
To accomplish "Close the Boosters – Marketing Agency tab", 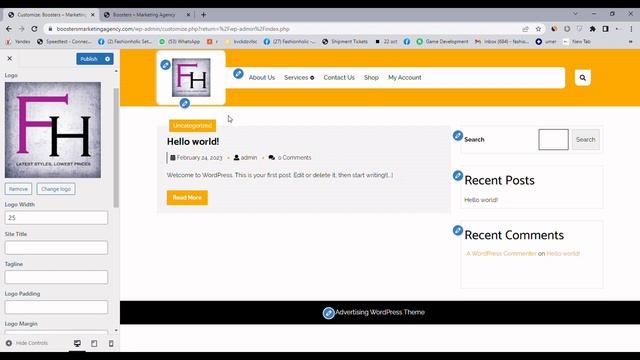I will 188,15.
